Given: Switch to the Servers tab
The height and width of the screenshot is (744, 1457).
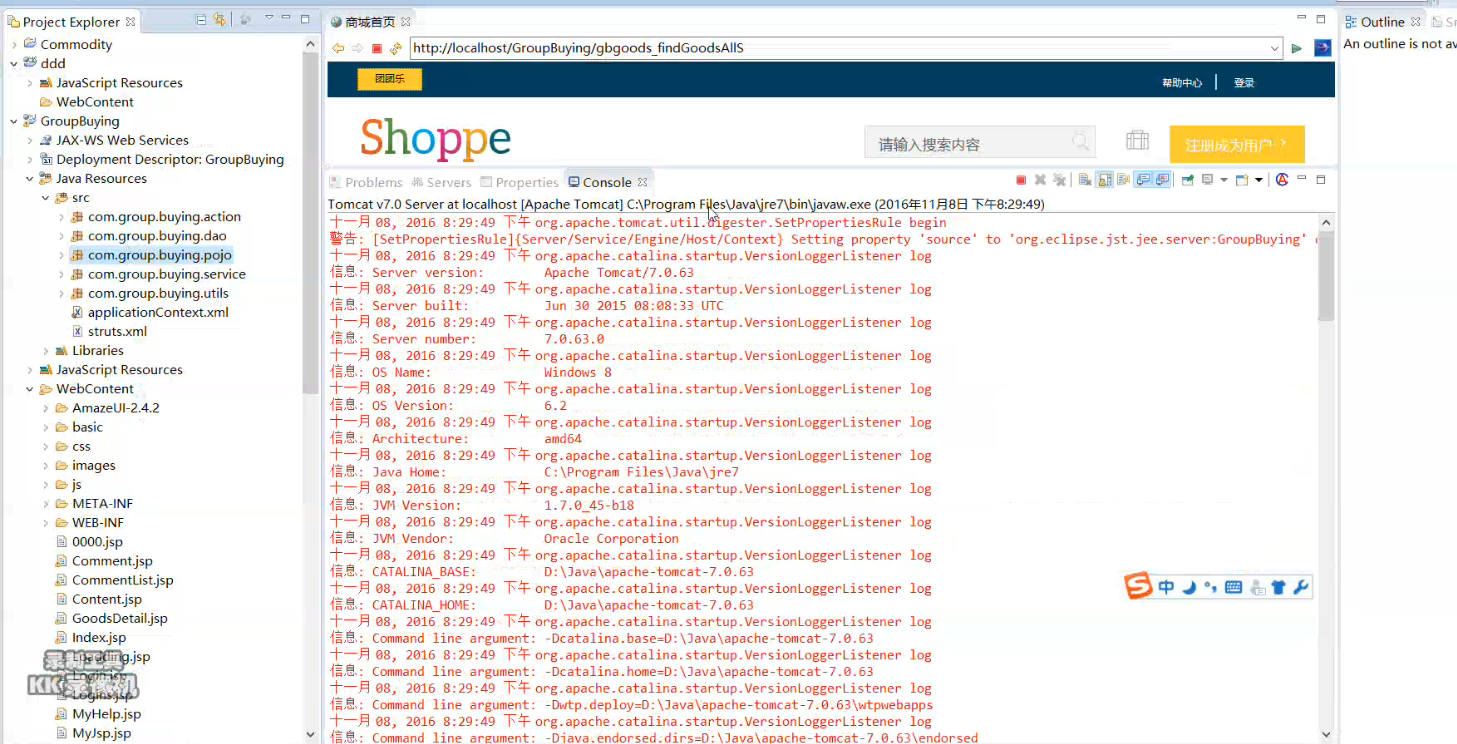Looking at the screenshot, I should pyautogui.click(x=440, y=182).
